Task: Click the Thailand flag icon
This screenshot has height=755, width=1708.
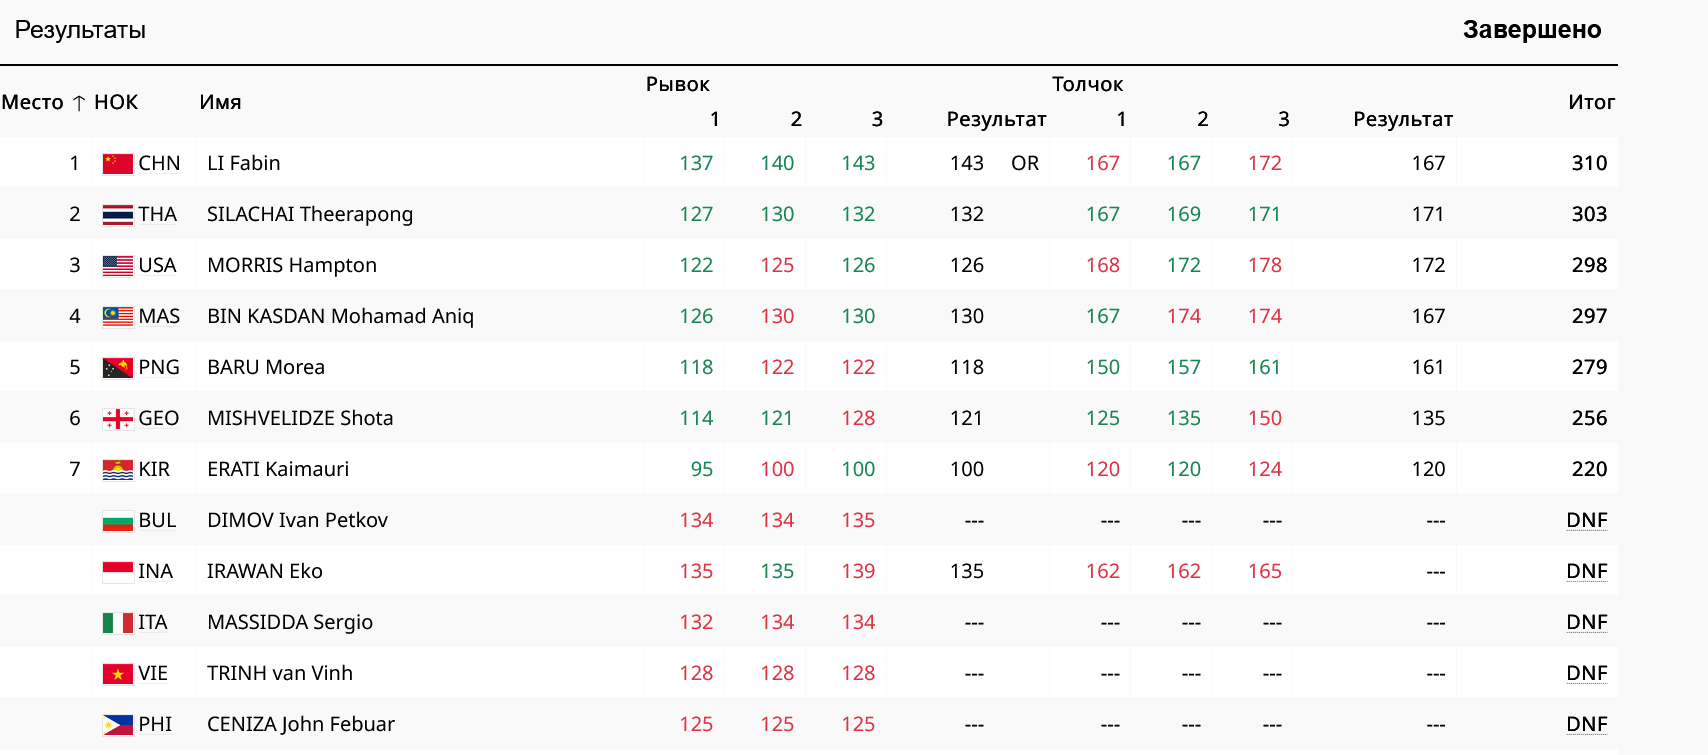Action: pos(117,214)
